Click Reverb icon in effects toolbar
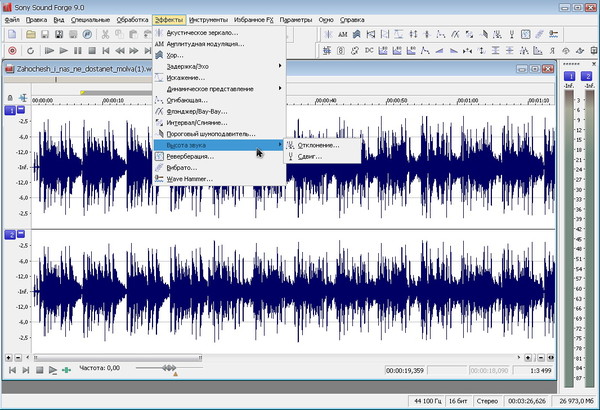Image resolution: width=600 pixels, height=410 pixels. click(x=526, y=34)
